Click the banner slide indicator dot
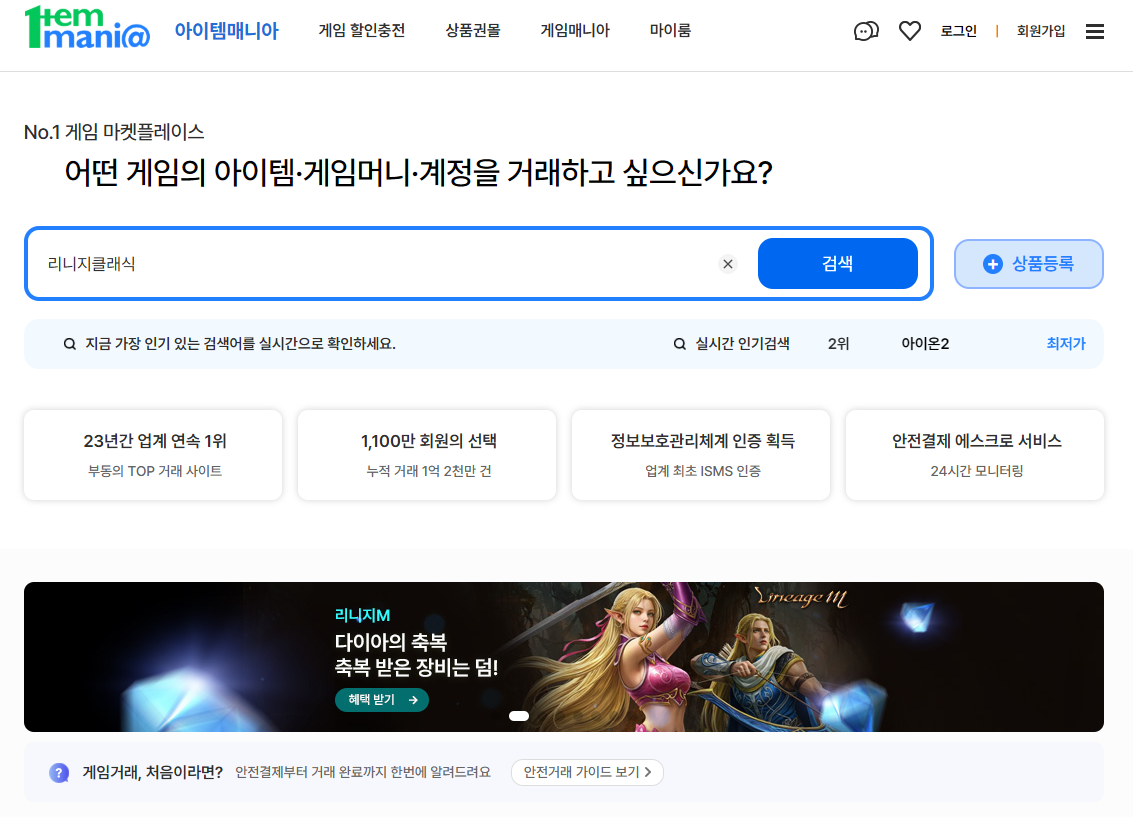The width and height of the screenshot is (1133, 817). 519,716
